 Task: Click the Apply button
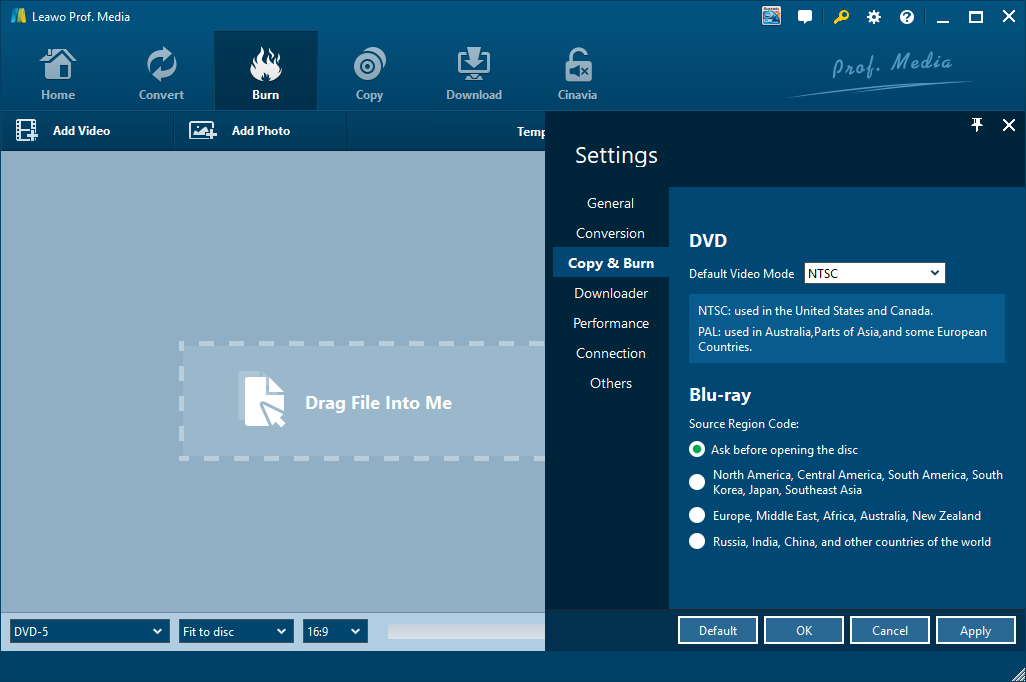[x=975, y=630]
